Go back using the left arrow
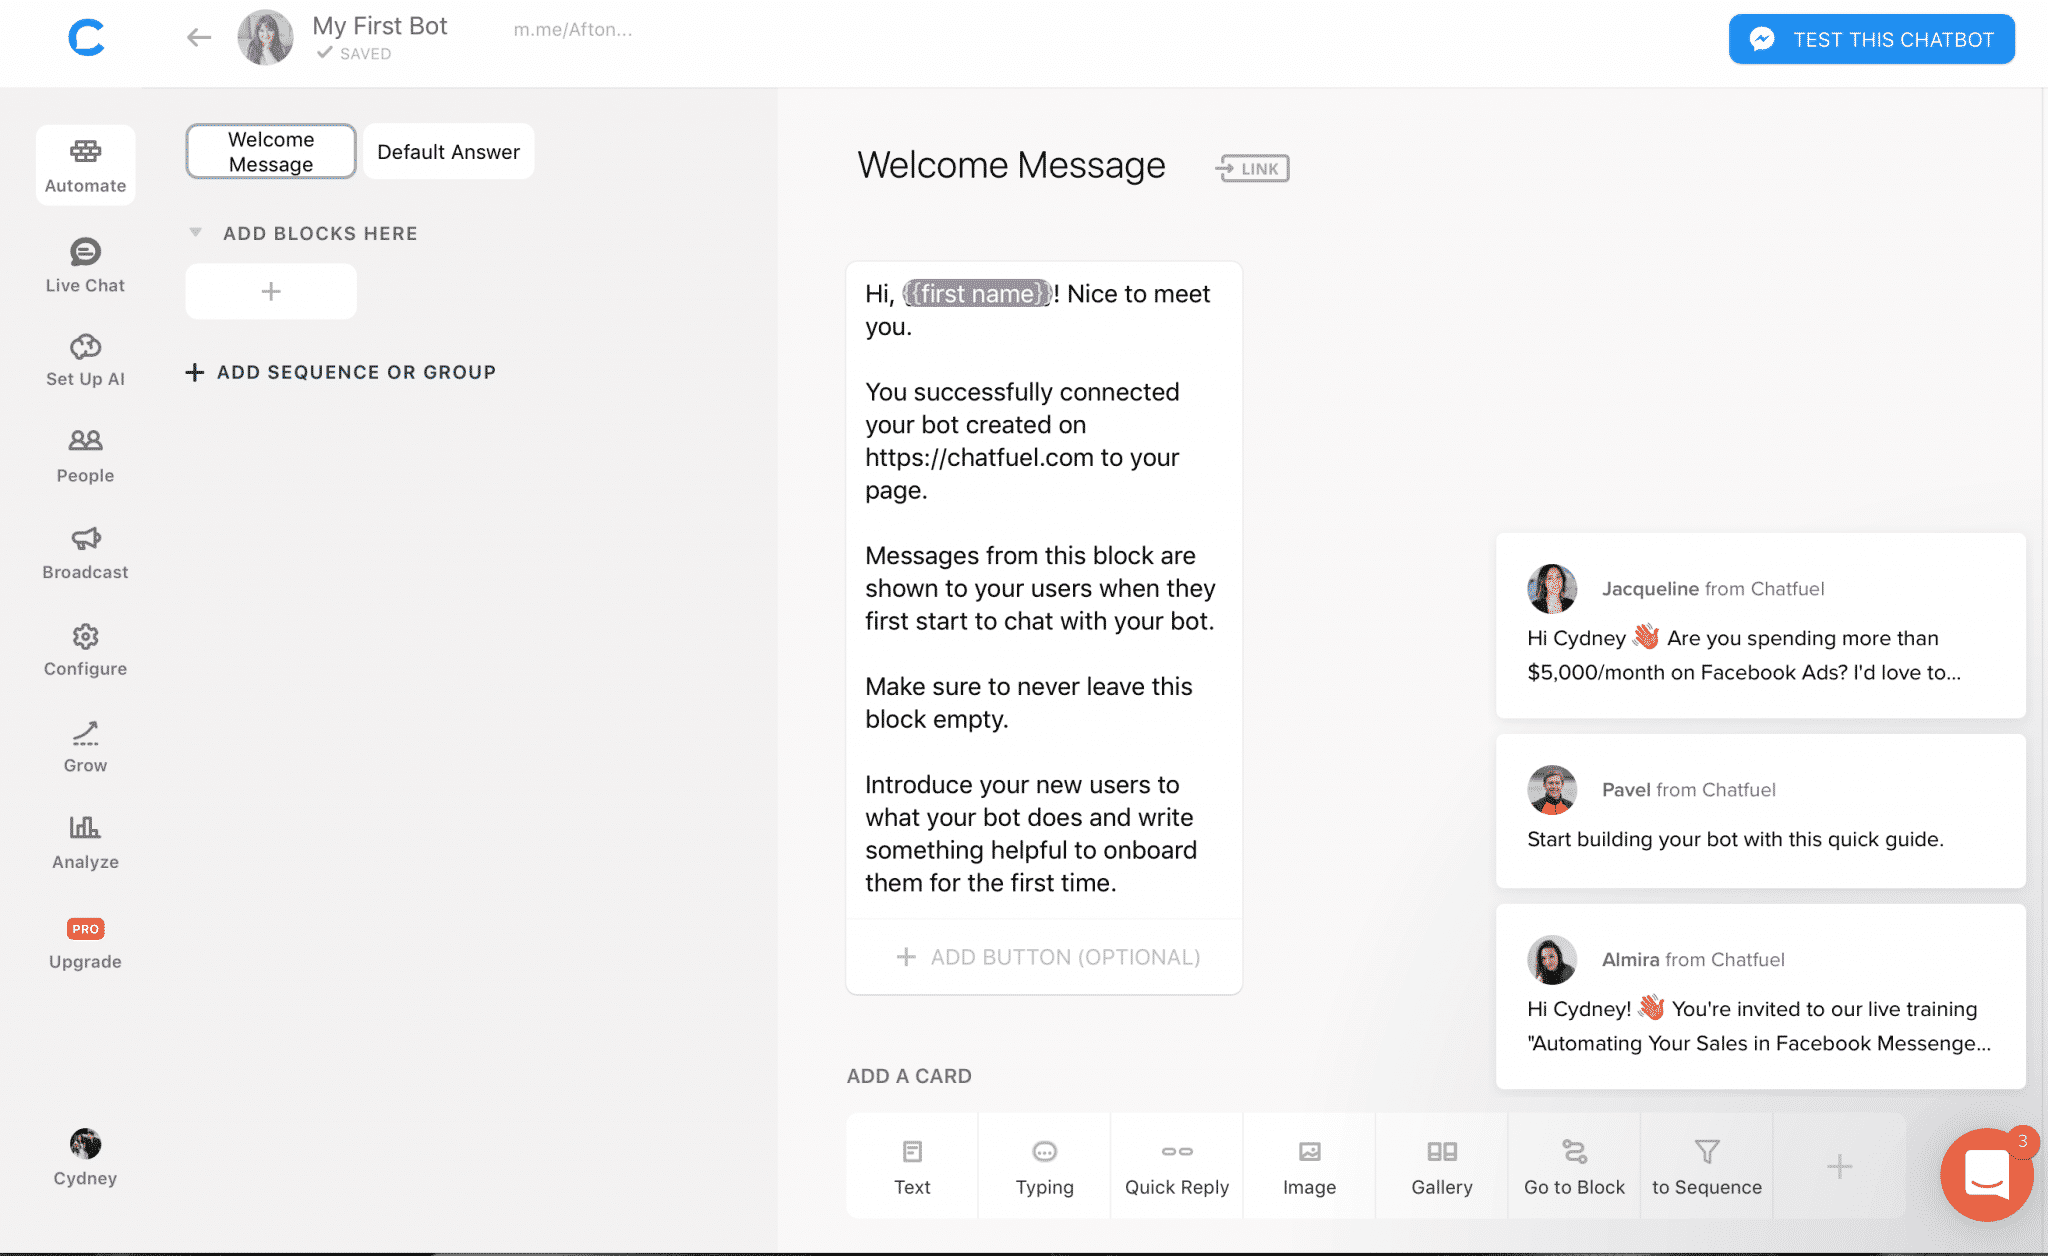2048x1256 pixels. (x=199, y=38)
